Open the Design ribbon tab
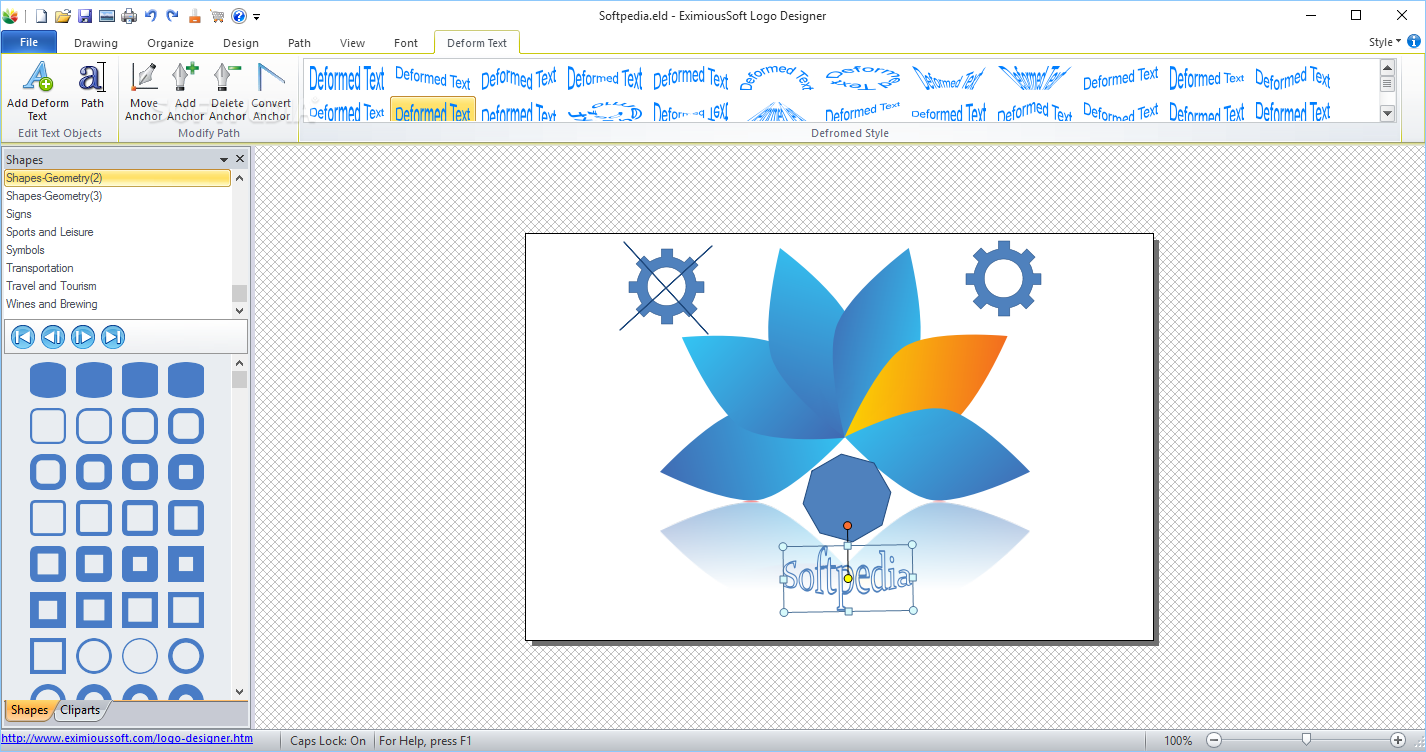 241,43
